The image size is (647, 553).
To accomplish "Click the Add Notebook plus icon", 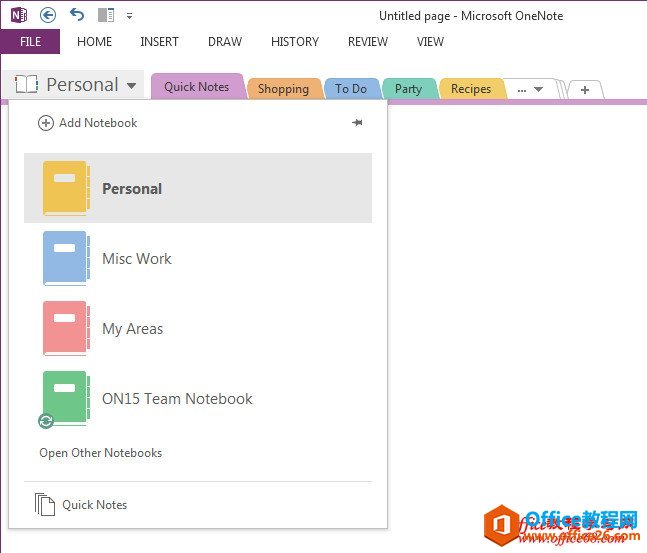I will click(46, 123).
